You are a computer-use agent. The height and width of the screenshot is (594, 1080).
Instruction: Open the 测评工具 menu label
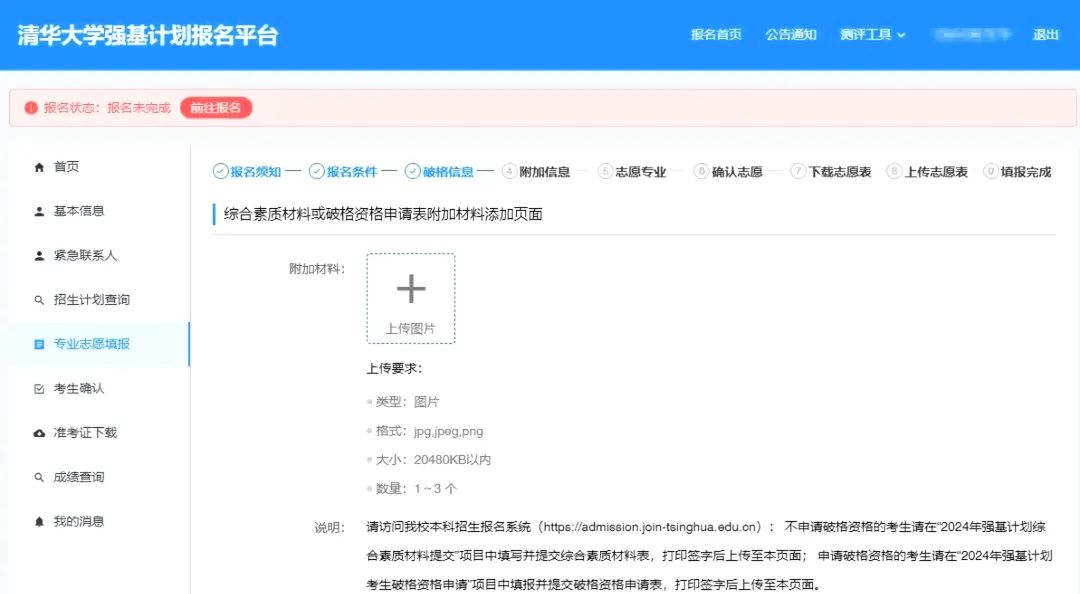[866, 34]
